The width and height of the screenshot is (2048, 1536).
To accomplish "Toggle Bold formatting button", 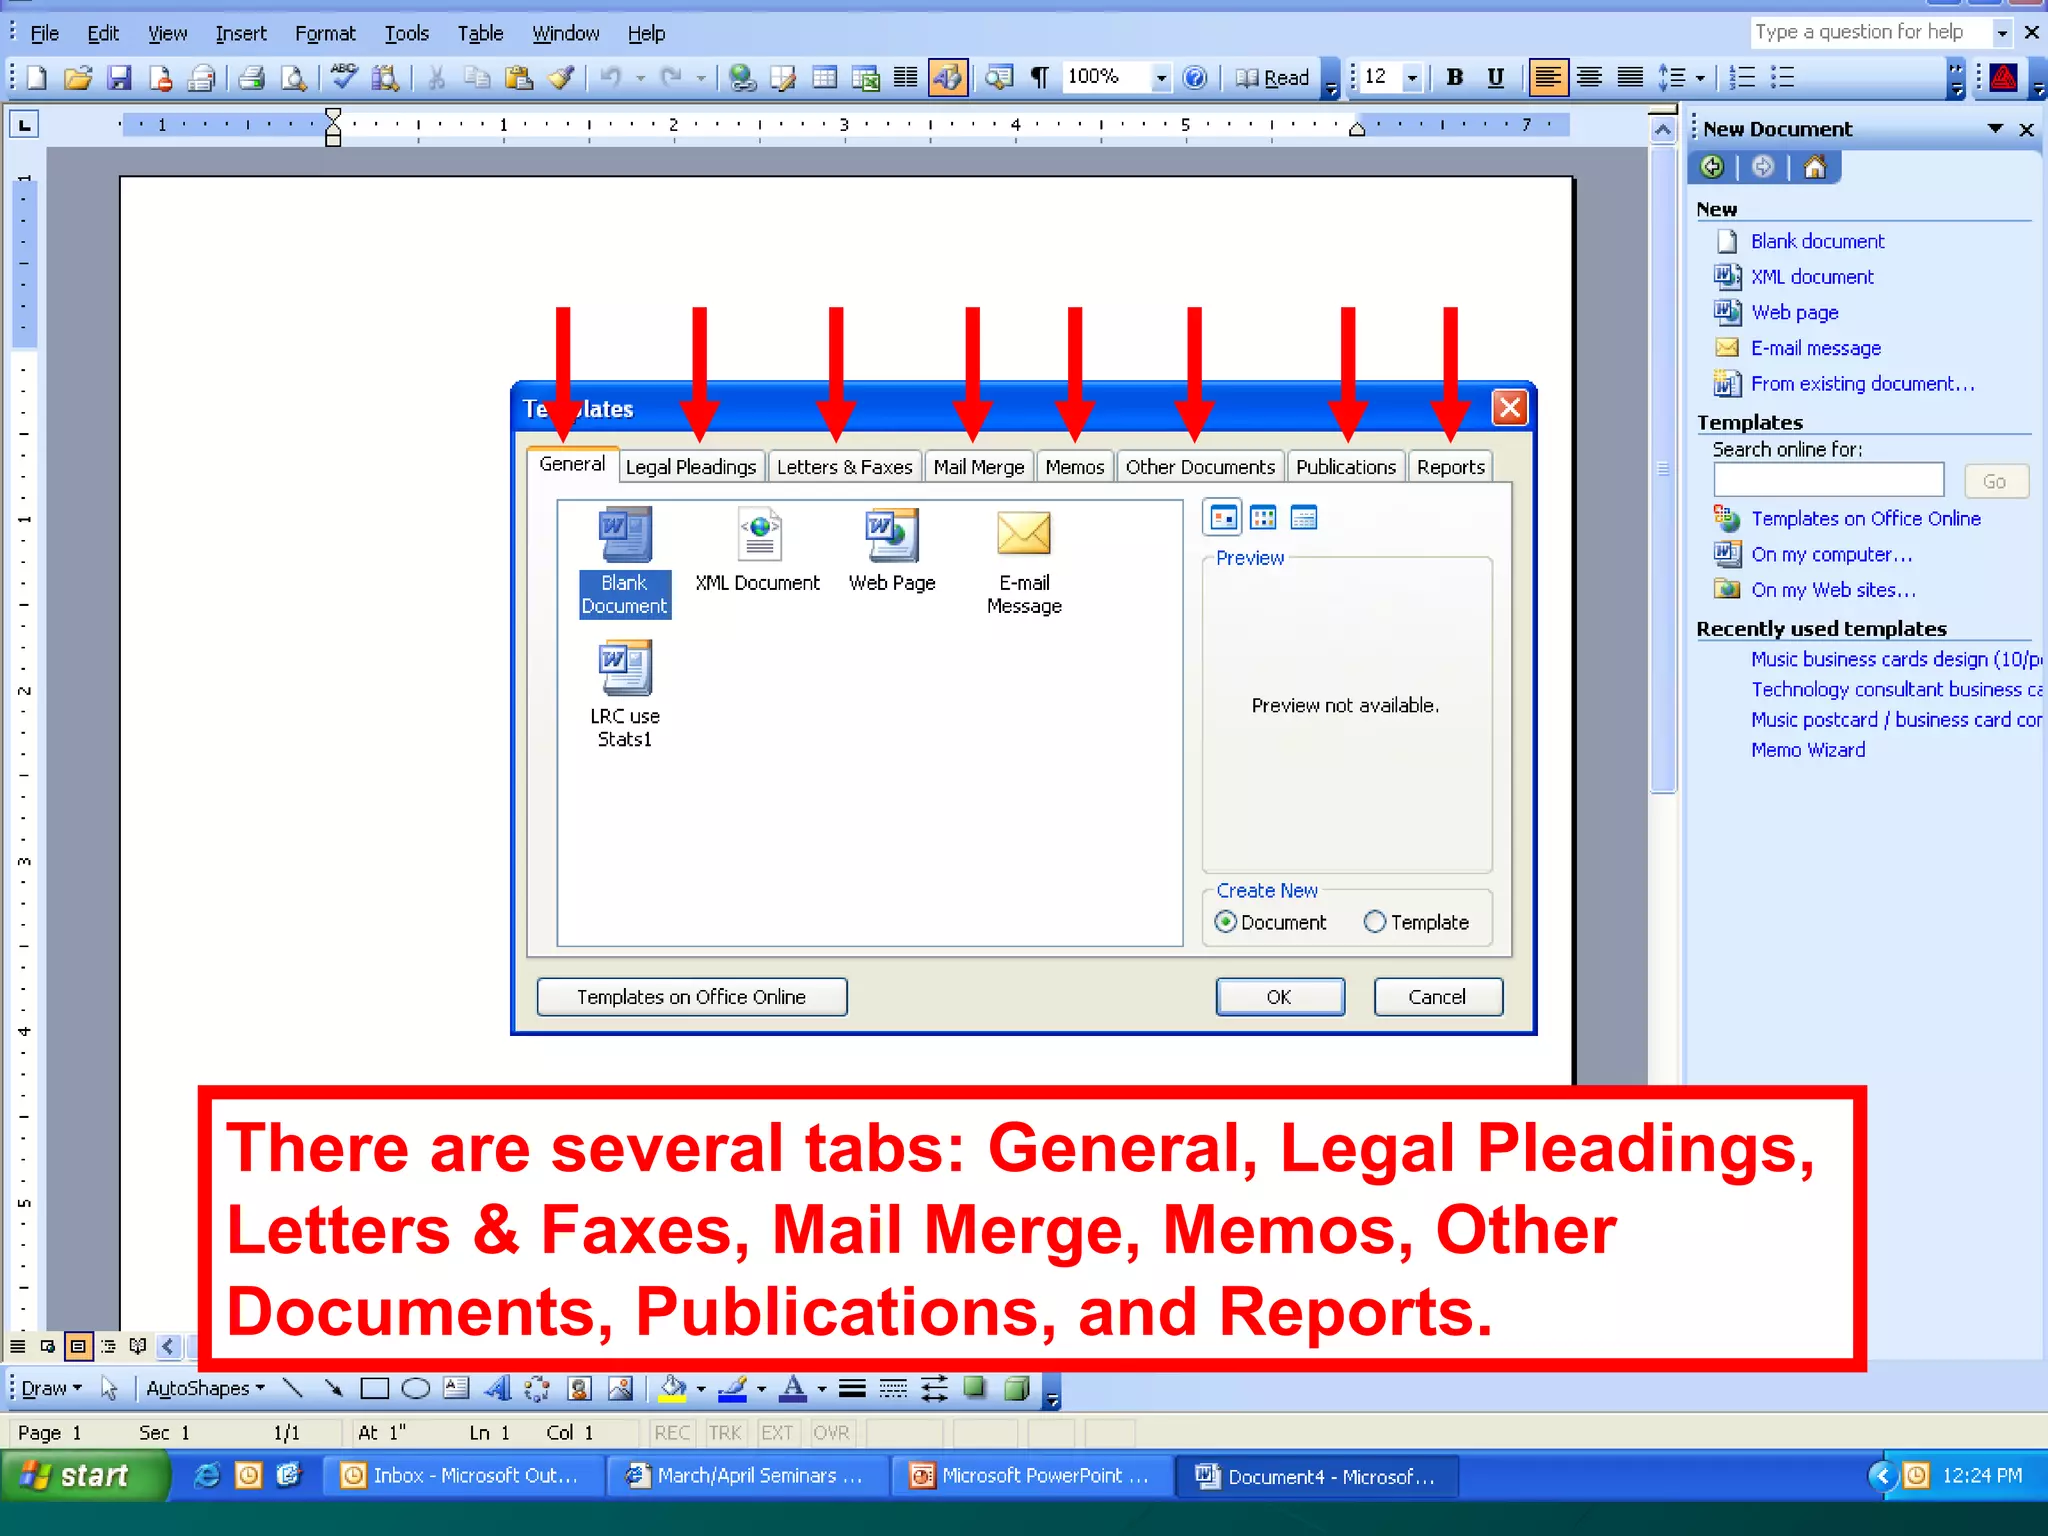I will coord(1455,78).
